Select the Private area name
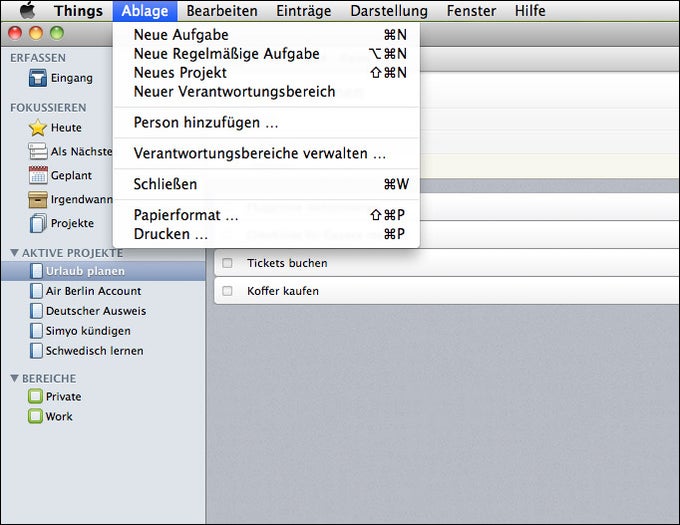The width and height of the screenshot is (680, 525). click(x=64, y=397)
